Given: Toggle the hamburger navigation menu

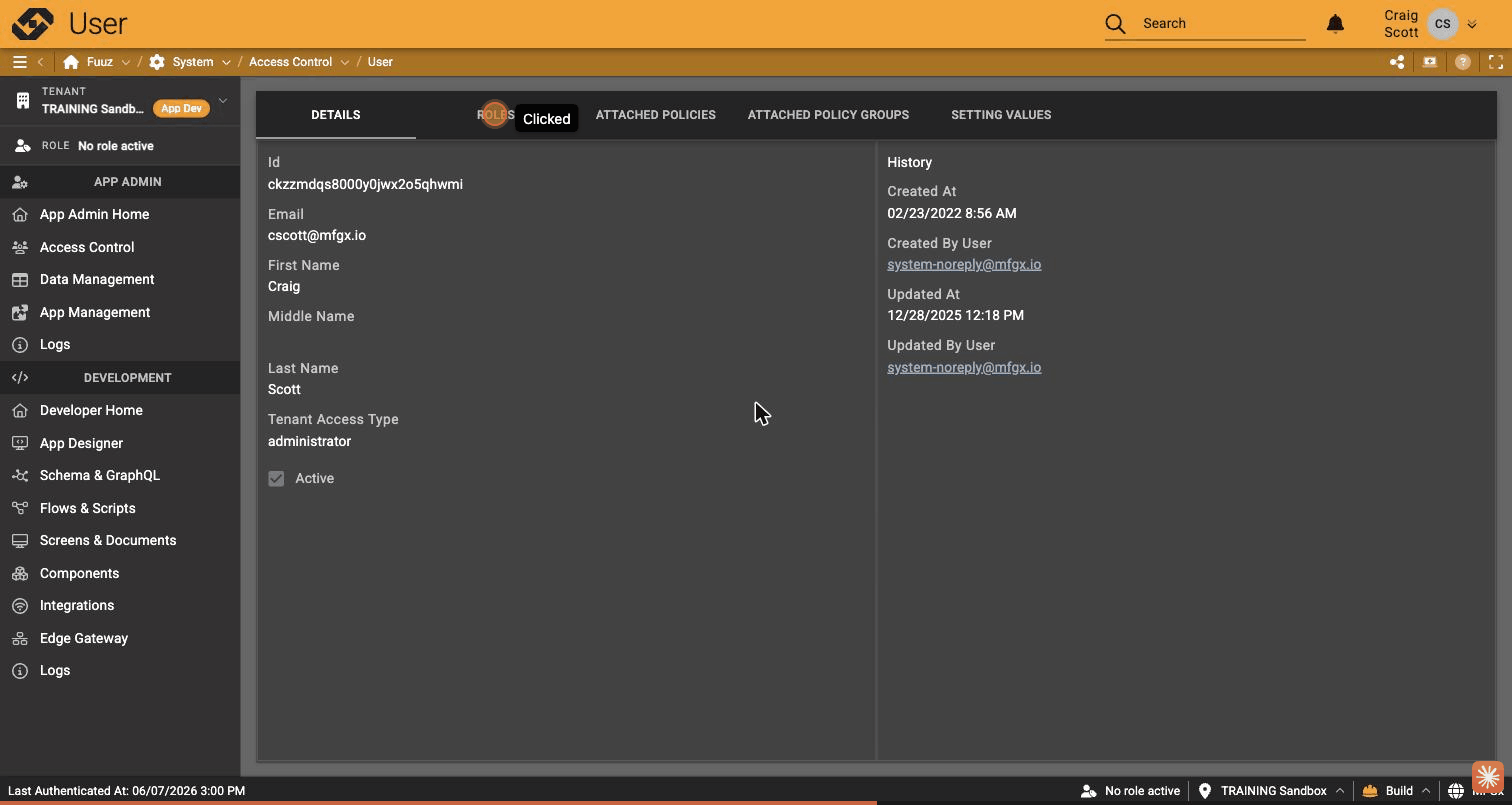Looking at the screenshot, I should click(19, 62).
